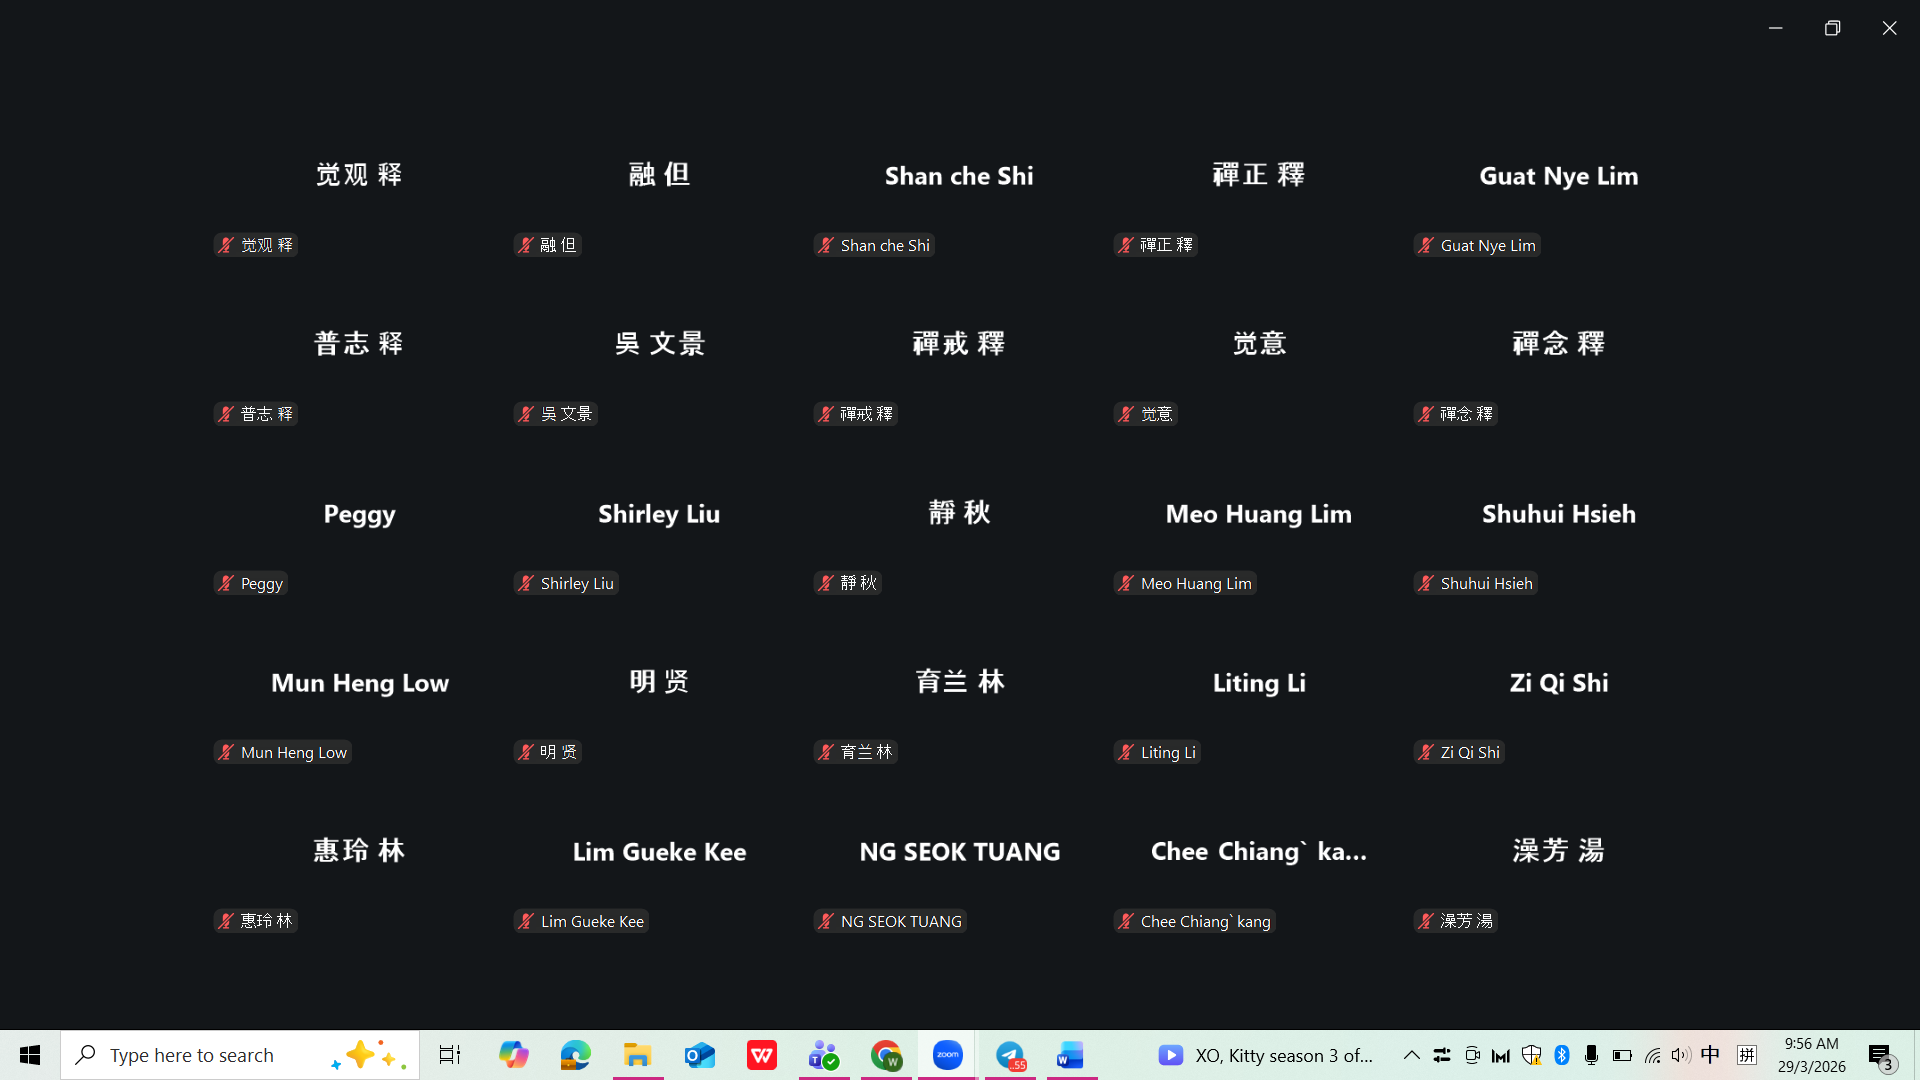The height and width of the screenshot is (1080, 1920).
Task: Open Task View from taskbar
Action: point(450,1055)
